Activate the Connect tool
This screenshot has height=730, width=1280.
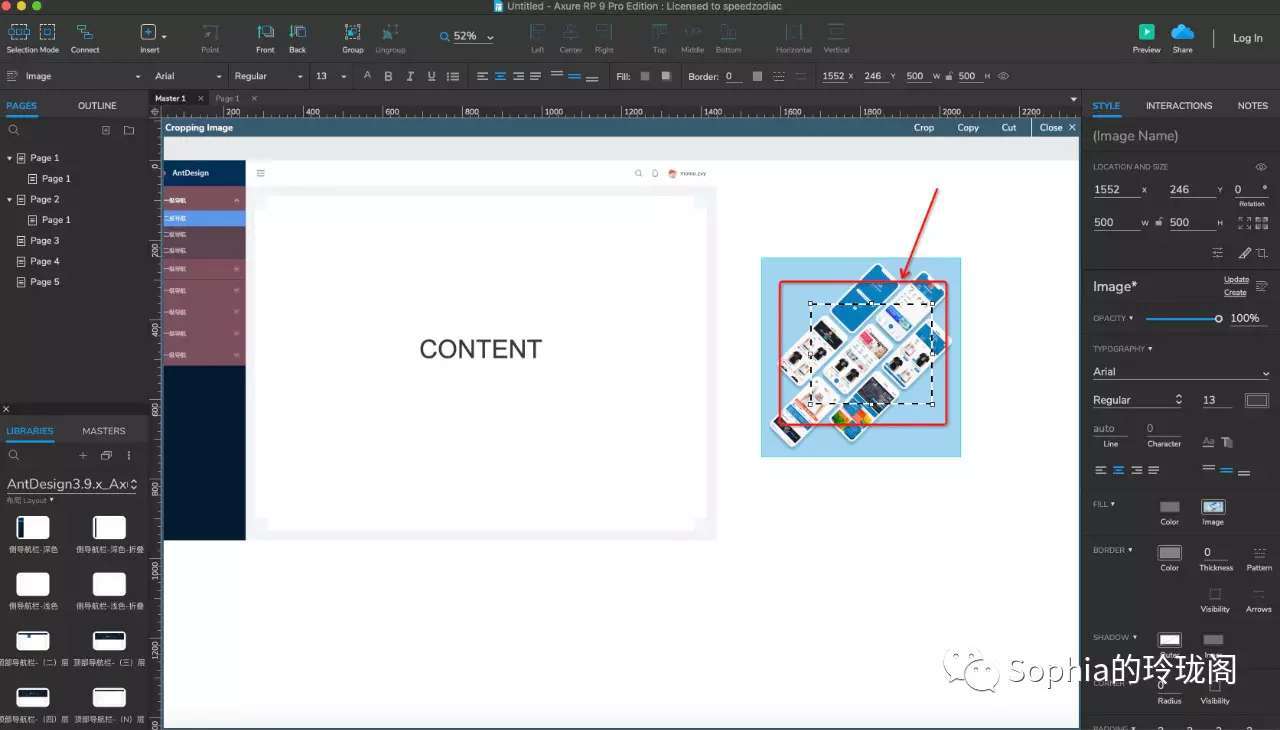pyautogui.click(x=85, y=38)
